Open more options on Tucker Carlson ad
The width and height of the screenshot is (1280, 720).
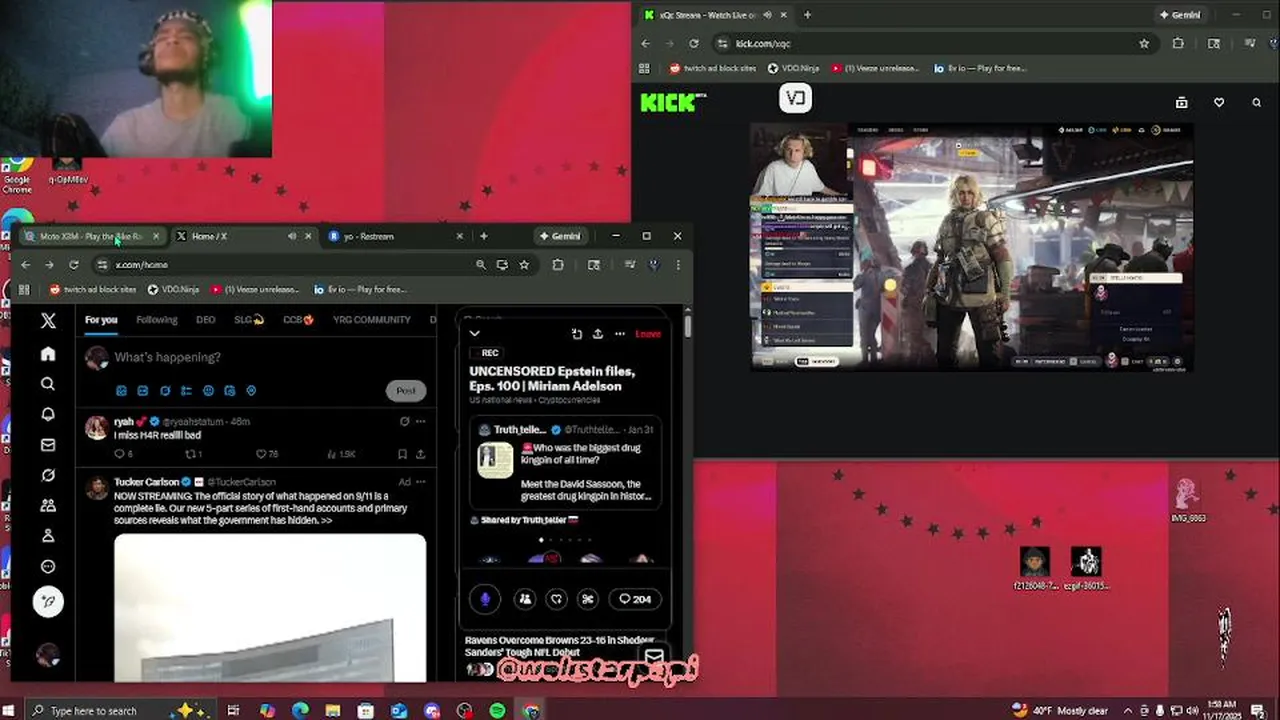(420, 482)
